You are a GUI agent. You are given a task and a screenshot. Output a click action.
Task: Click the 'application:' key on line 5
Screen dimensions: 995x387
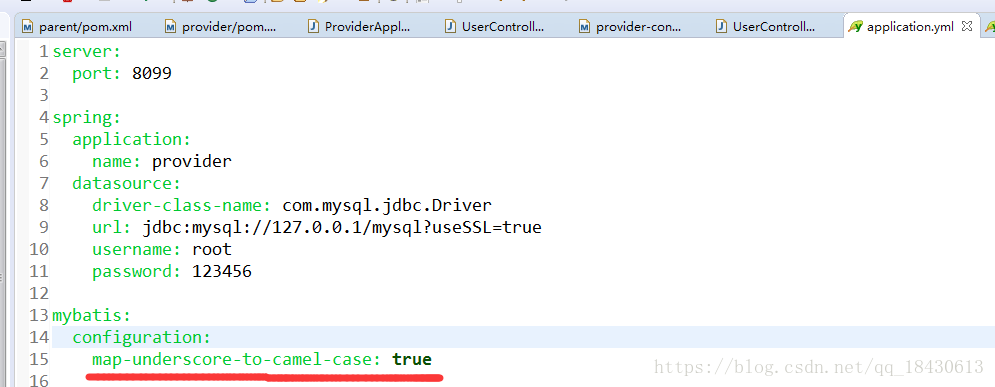(x=131, y=139)
